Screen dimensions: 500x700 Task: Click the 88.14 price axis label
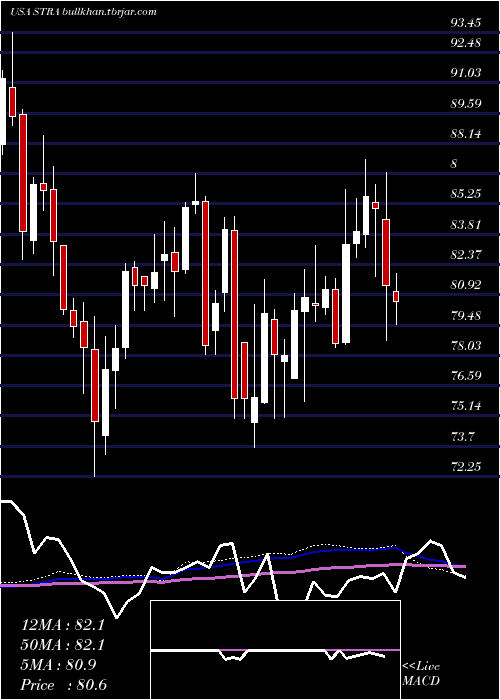[x=466, y=133]
